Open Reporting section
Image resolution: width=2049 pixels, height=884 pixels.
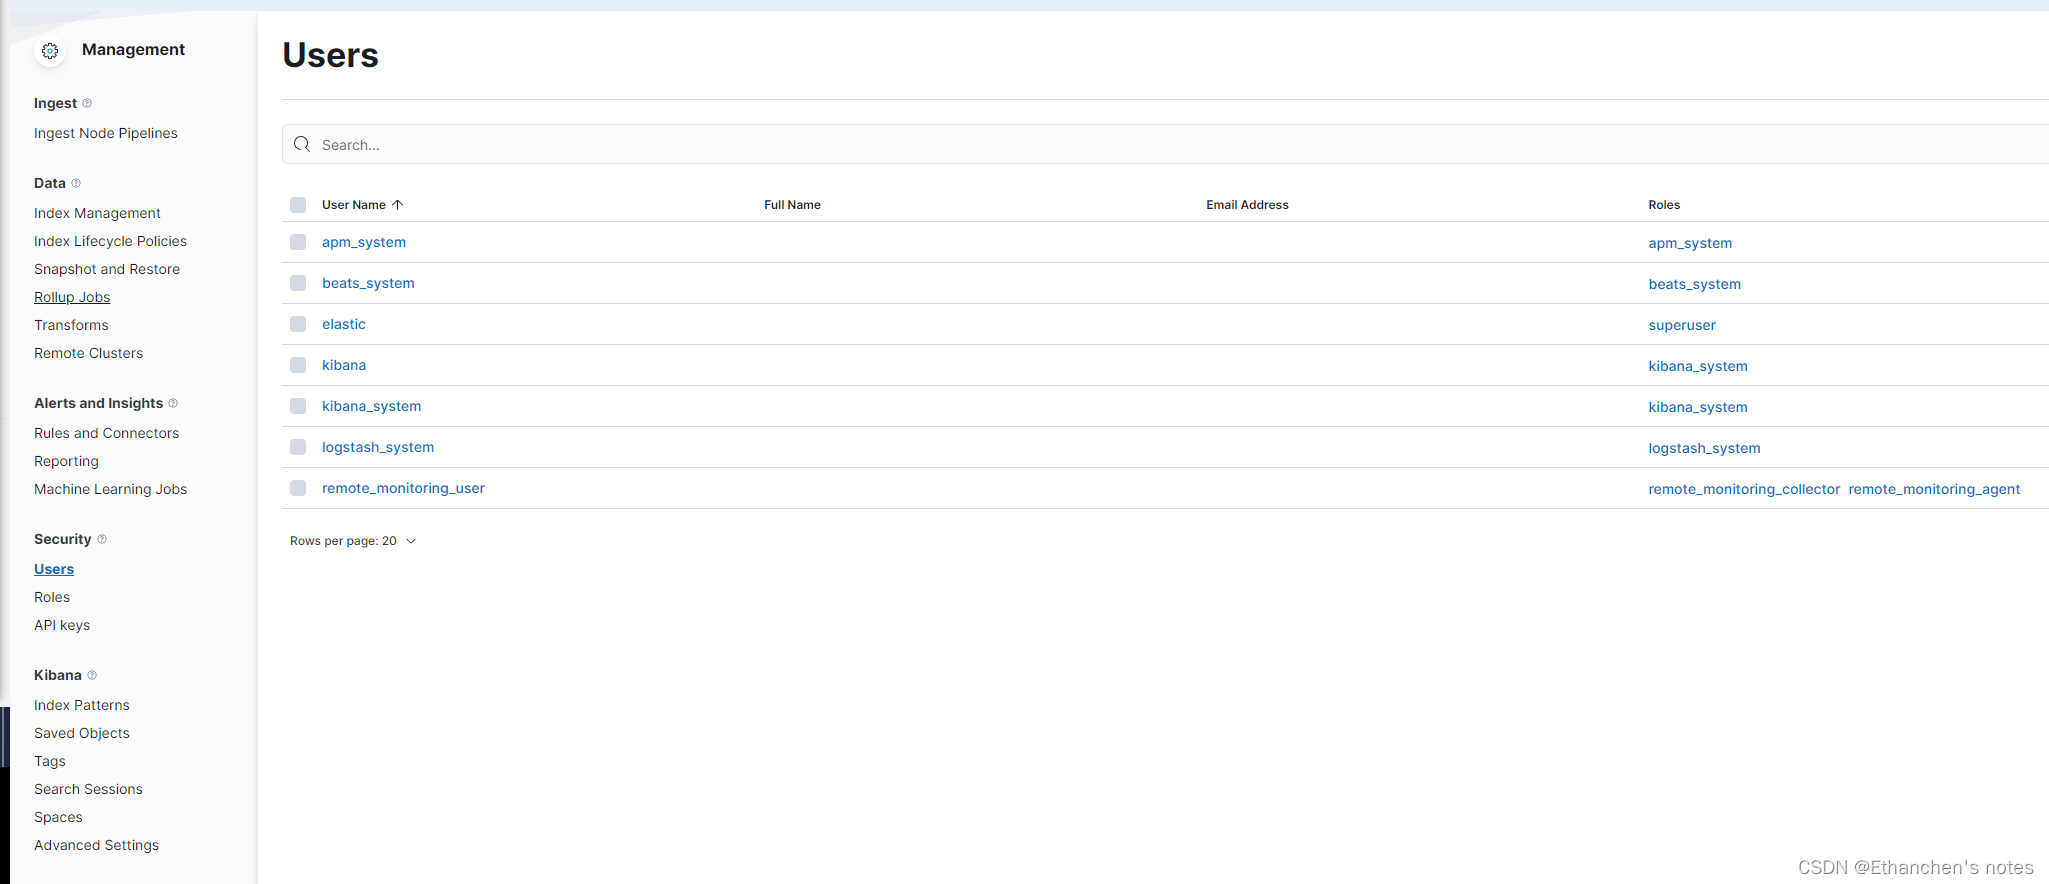tap(66, 461)
